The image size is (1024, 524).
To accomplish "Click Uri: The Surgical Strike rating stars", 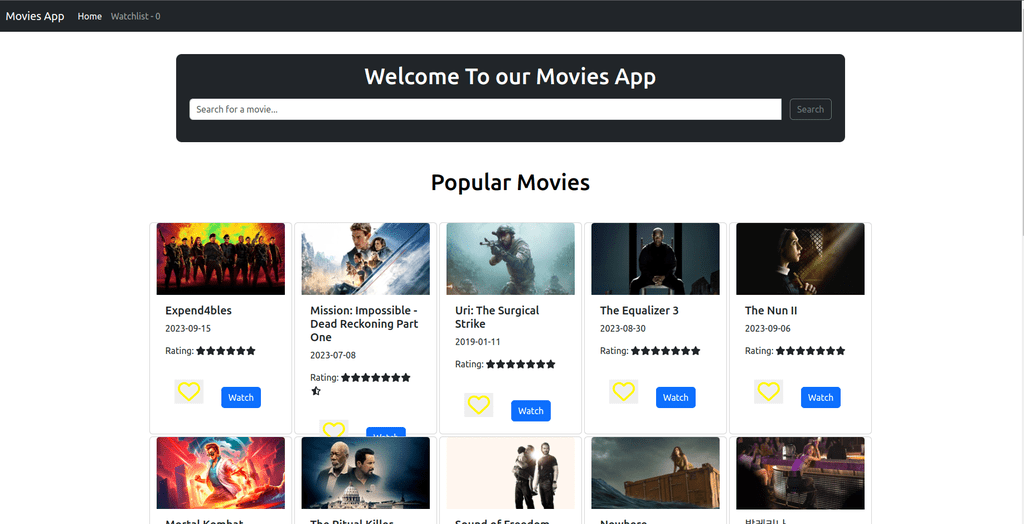I will (x=520, y=364).
